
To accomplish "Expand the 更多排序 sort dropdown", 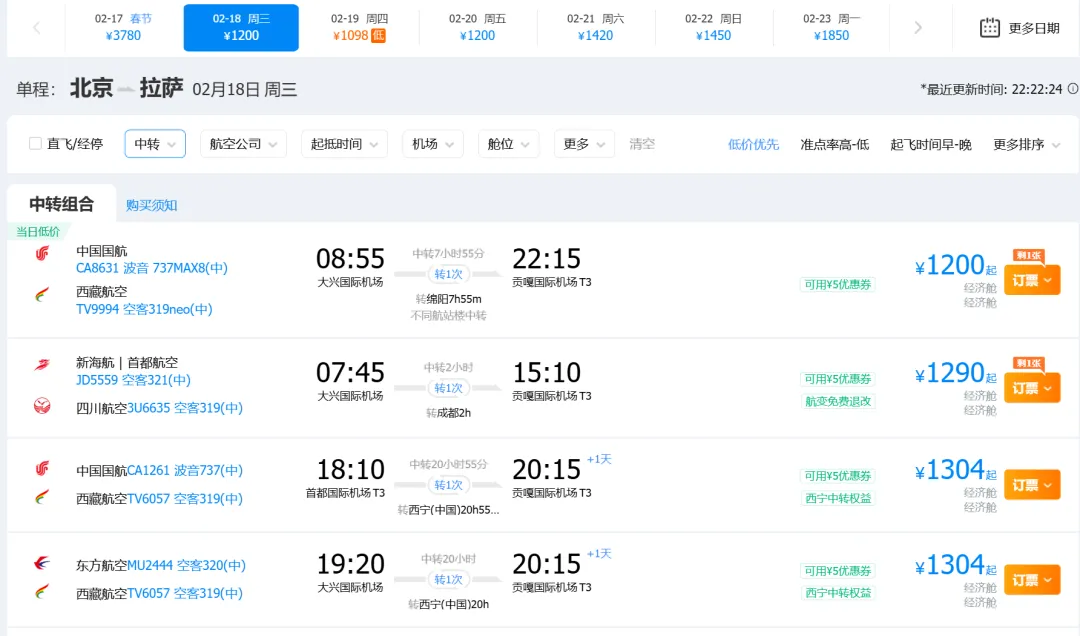I will (x=1026, y=144).
